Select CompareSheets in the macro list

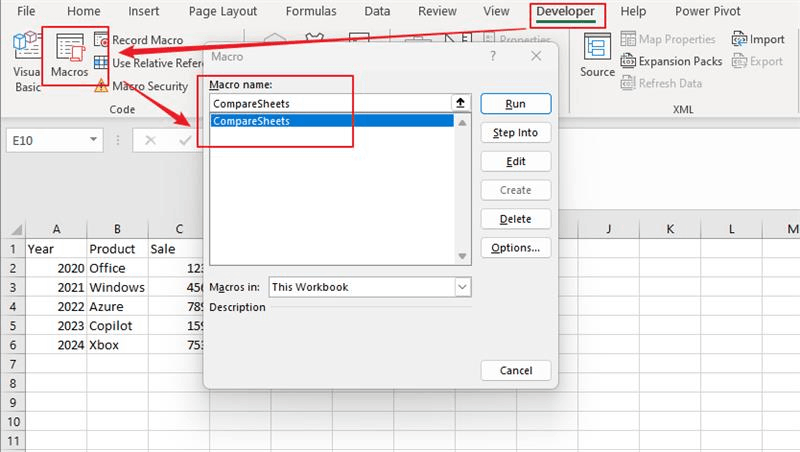tap(332, 121)
